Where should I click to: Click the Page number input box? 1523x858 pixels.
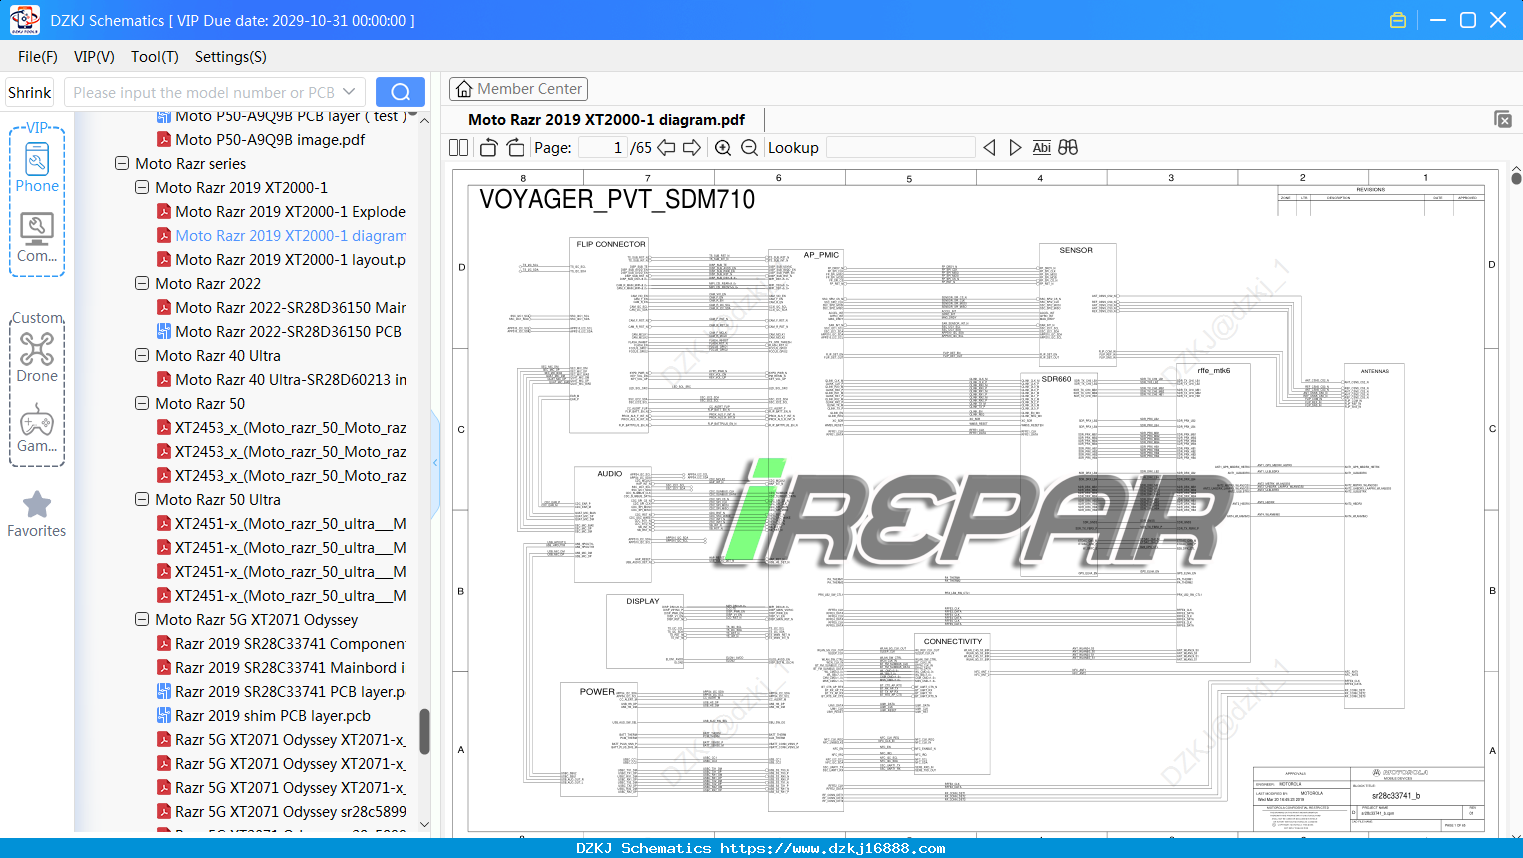tap(603, 148)
